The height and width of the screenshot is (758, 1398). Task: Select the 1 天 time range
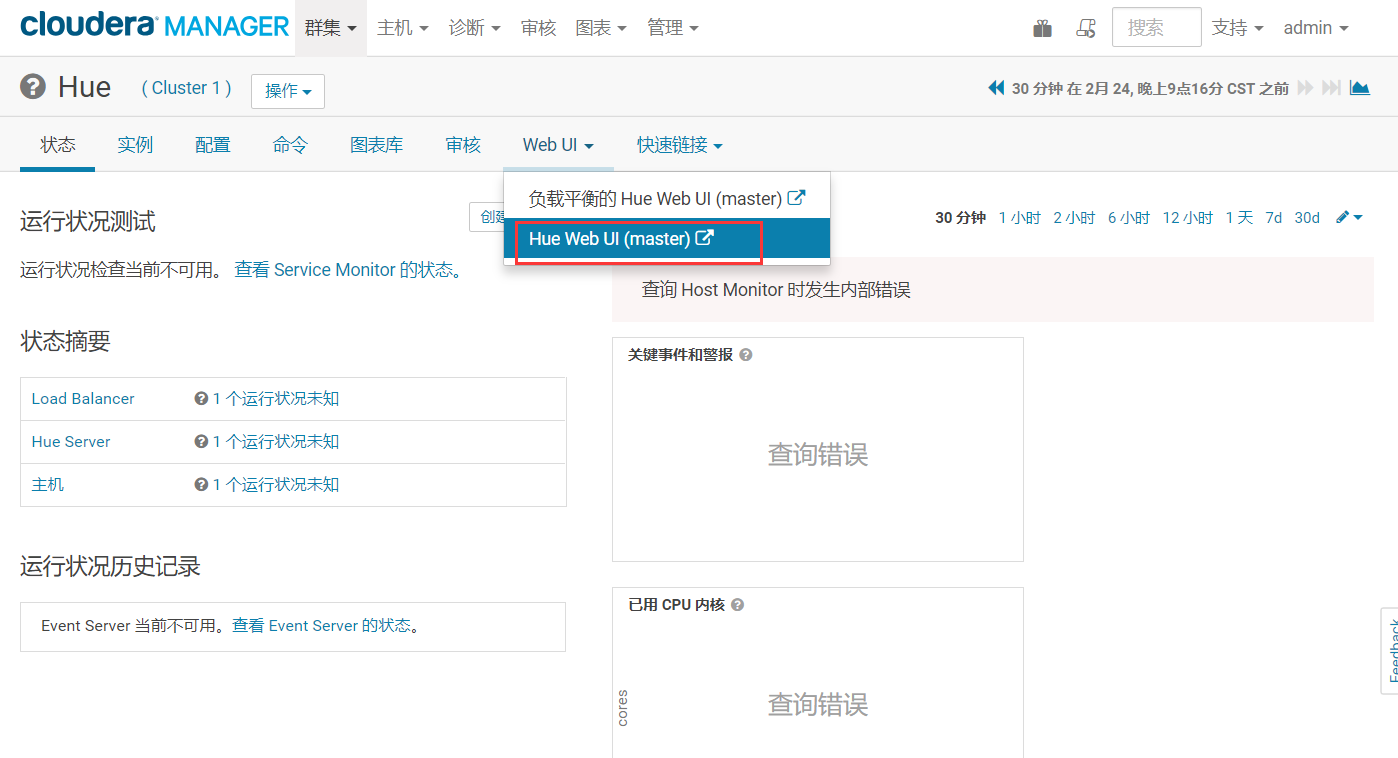point(1239,217)
